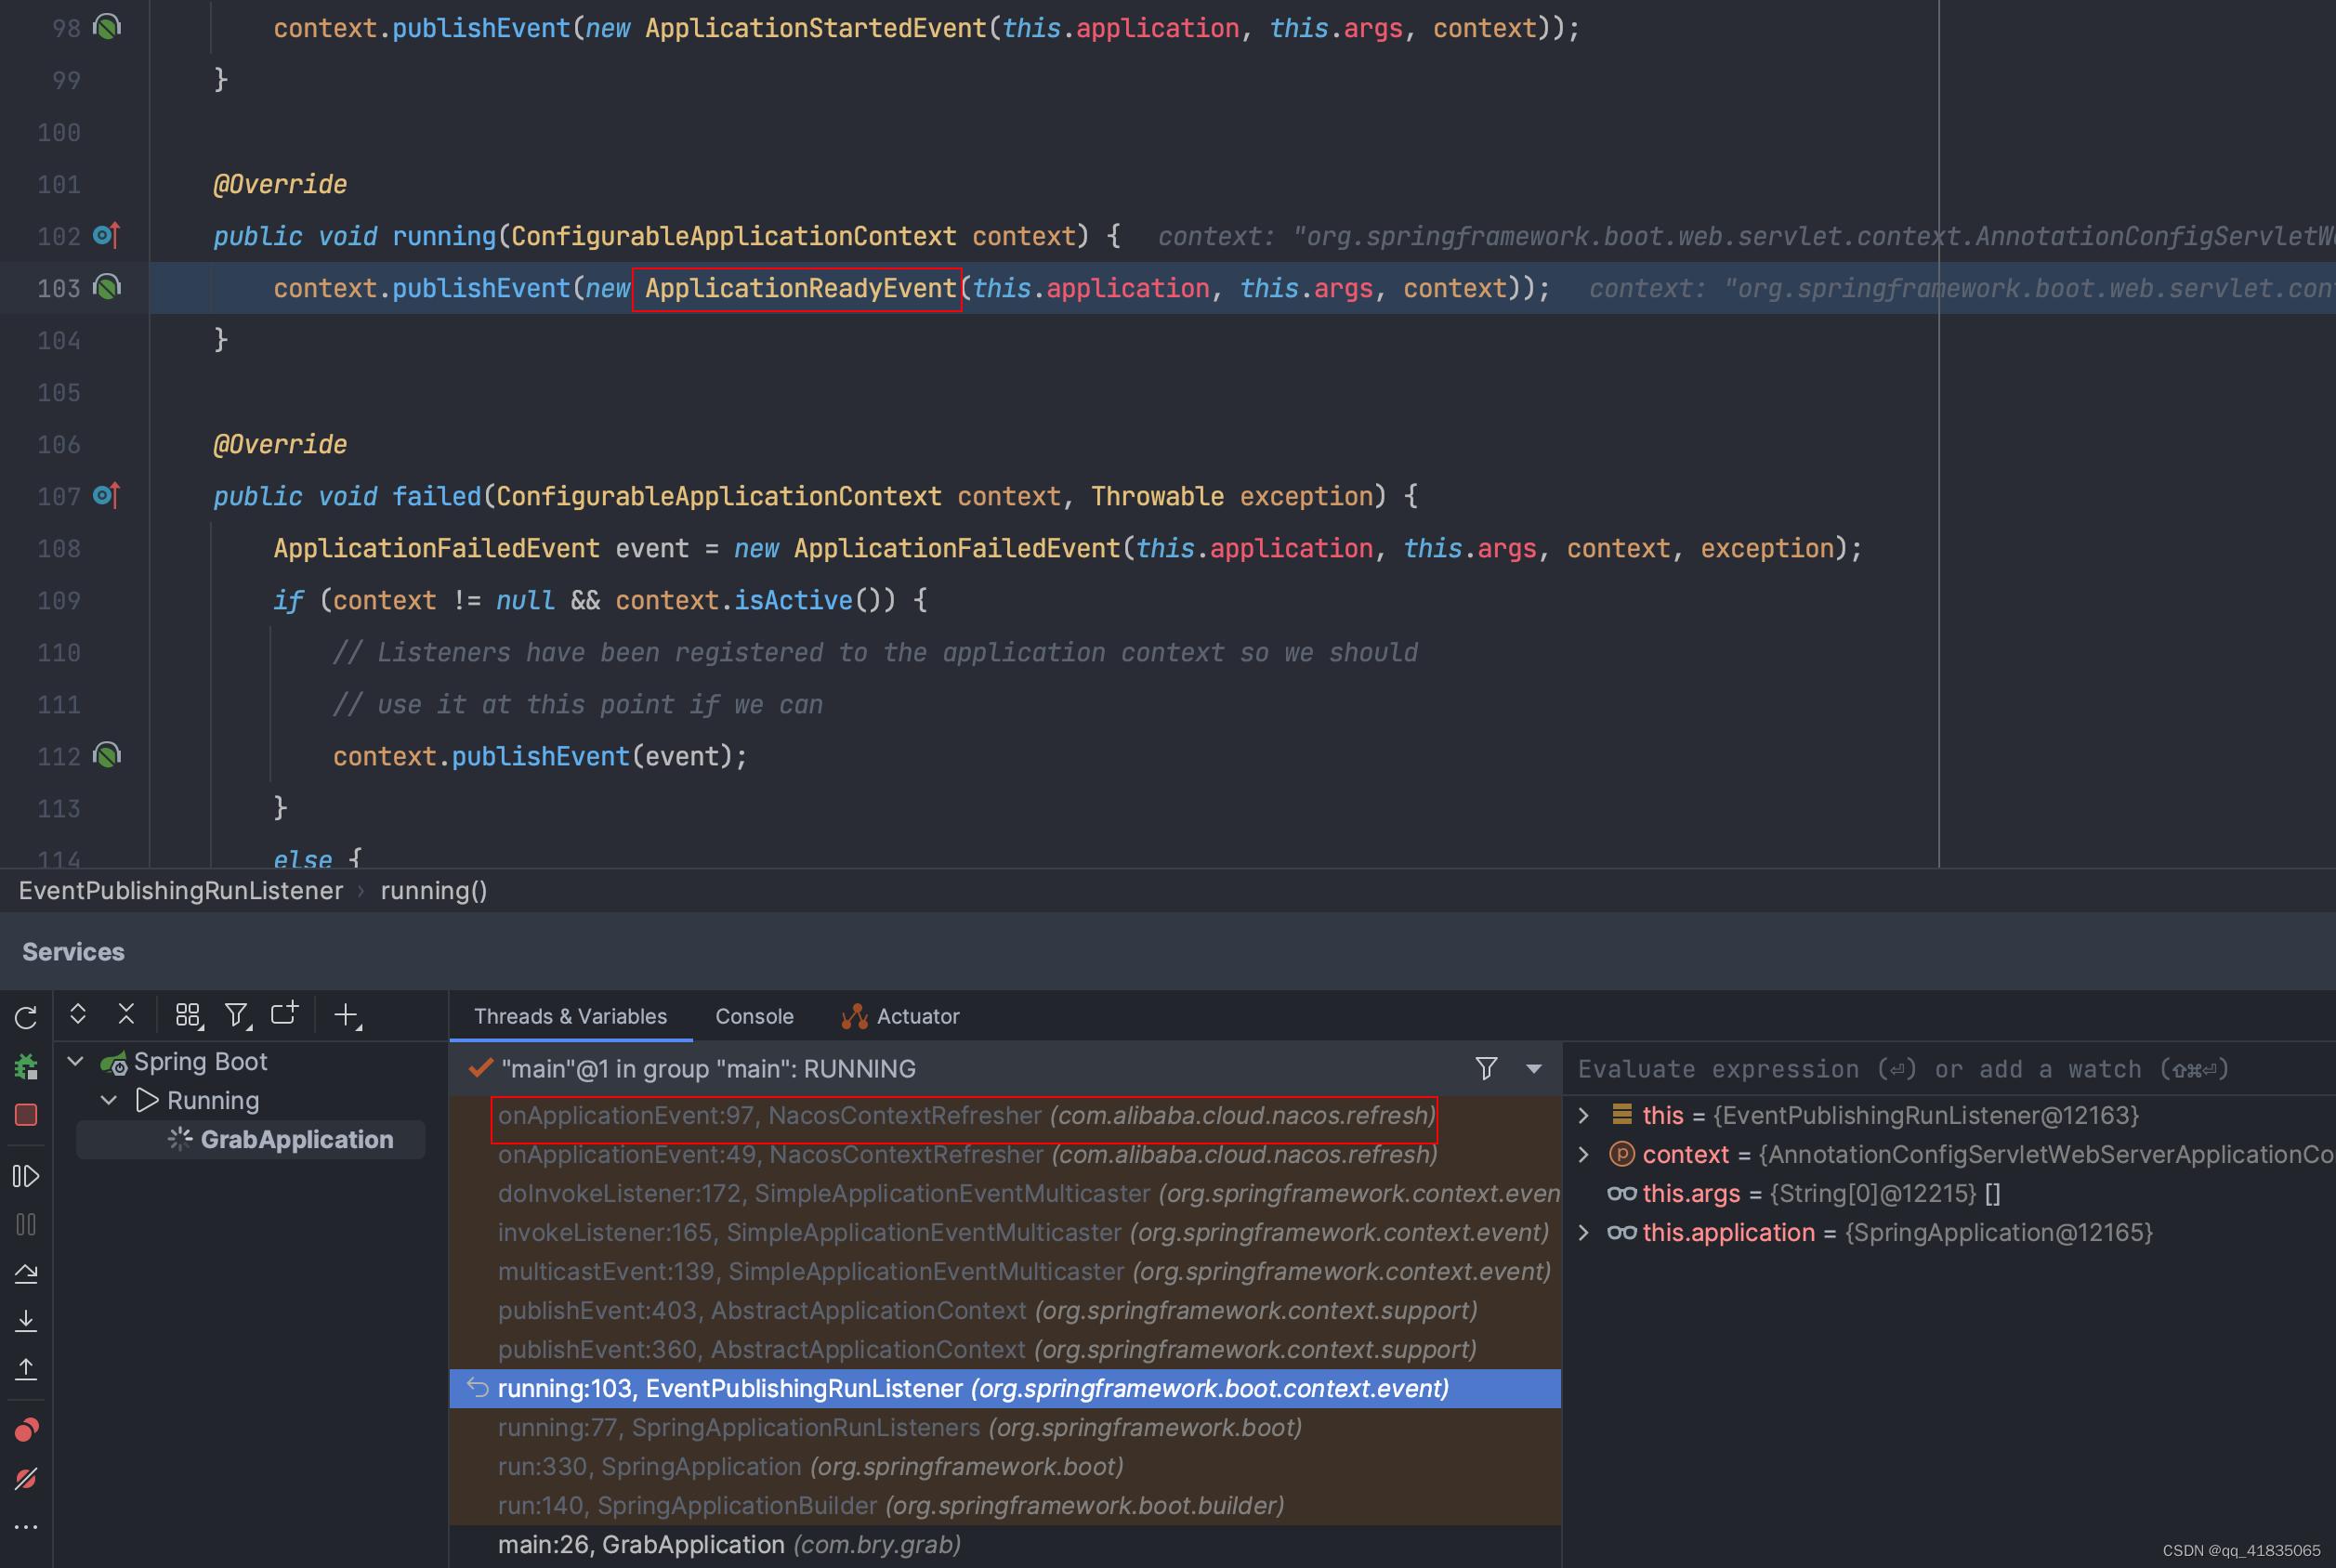Select the GrabApplication service item

296,1139
